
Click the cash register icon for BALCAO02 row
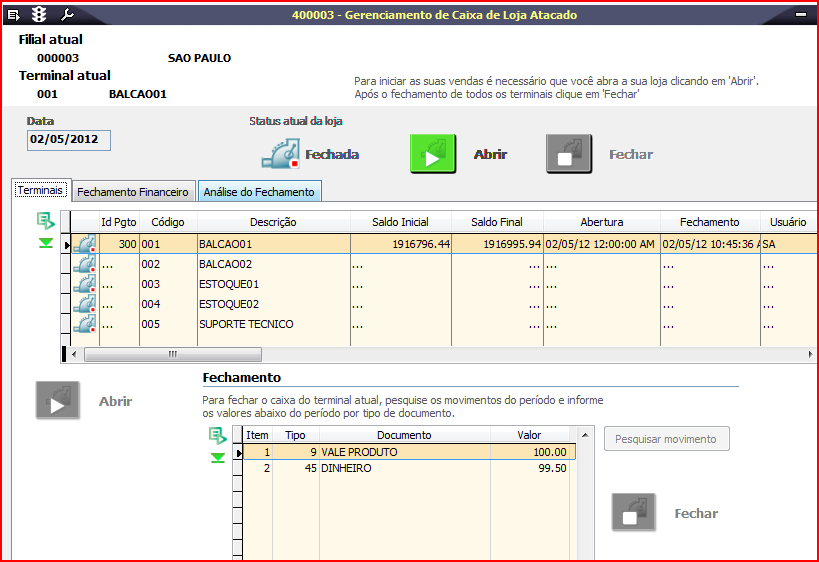[84, 264]
